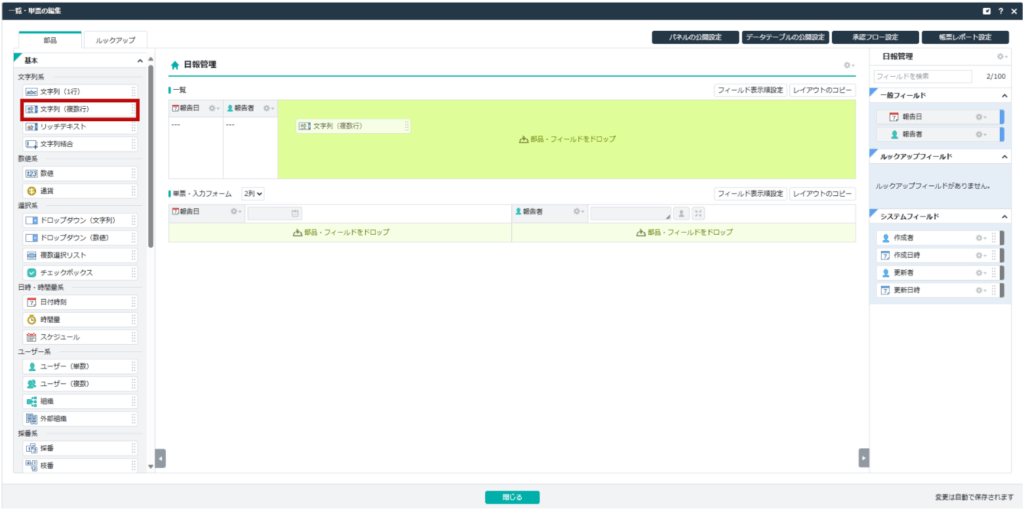The height and width of the screenshot is (510, 1024).
Task: Switch to the ルックアップ tab
Action: point(114,40)
